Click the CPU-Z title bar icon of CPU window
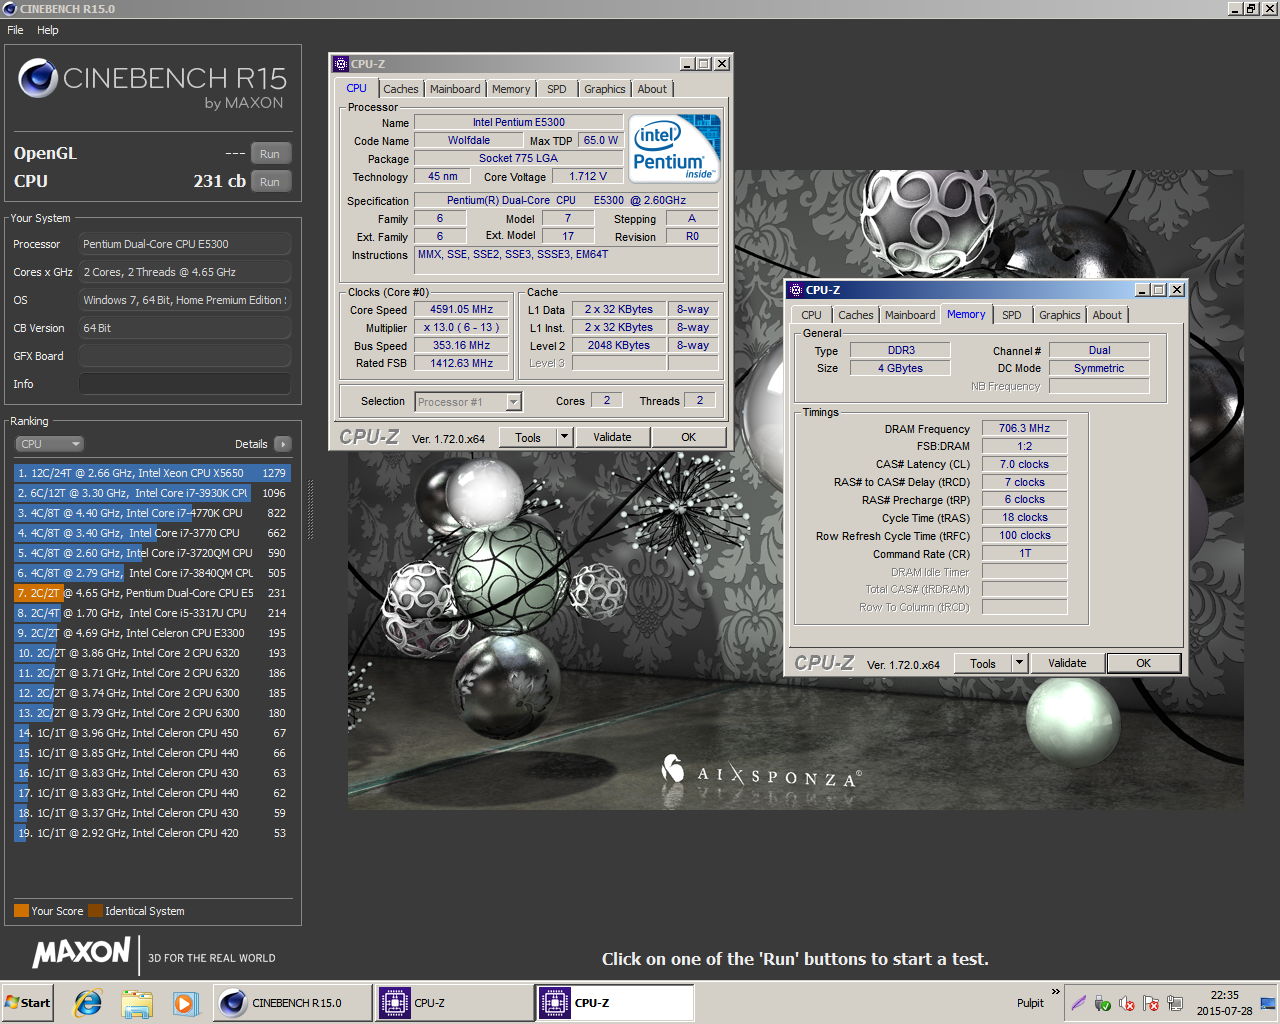 [x=341, y=64]
